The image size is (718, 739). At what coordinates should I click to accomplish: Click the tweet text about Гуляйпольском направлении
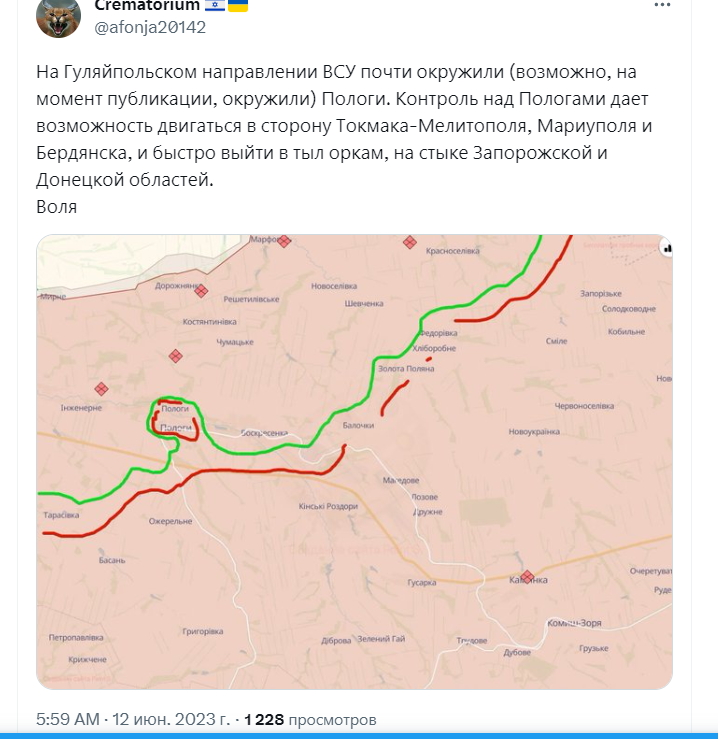tap(345, 126)
